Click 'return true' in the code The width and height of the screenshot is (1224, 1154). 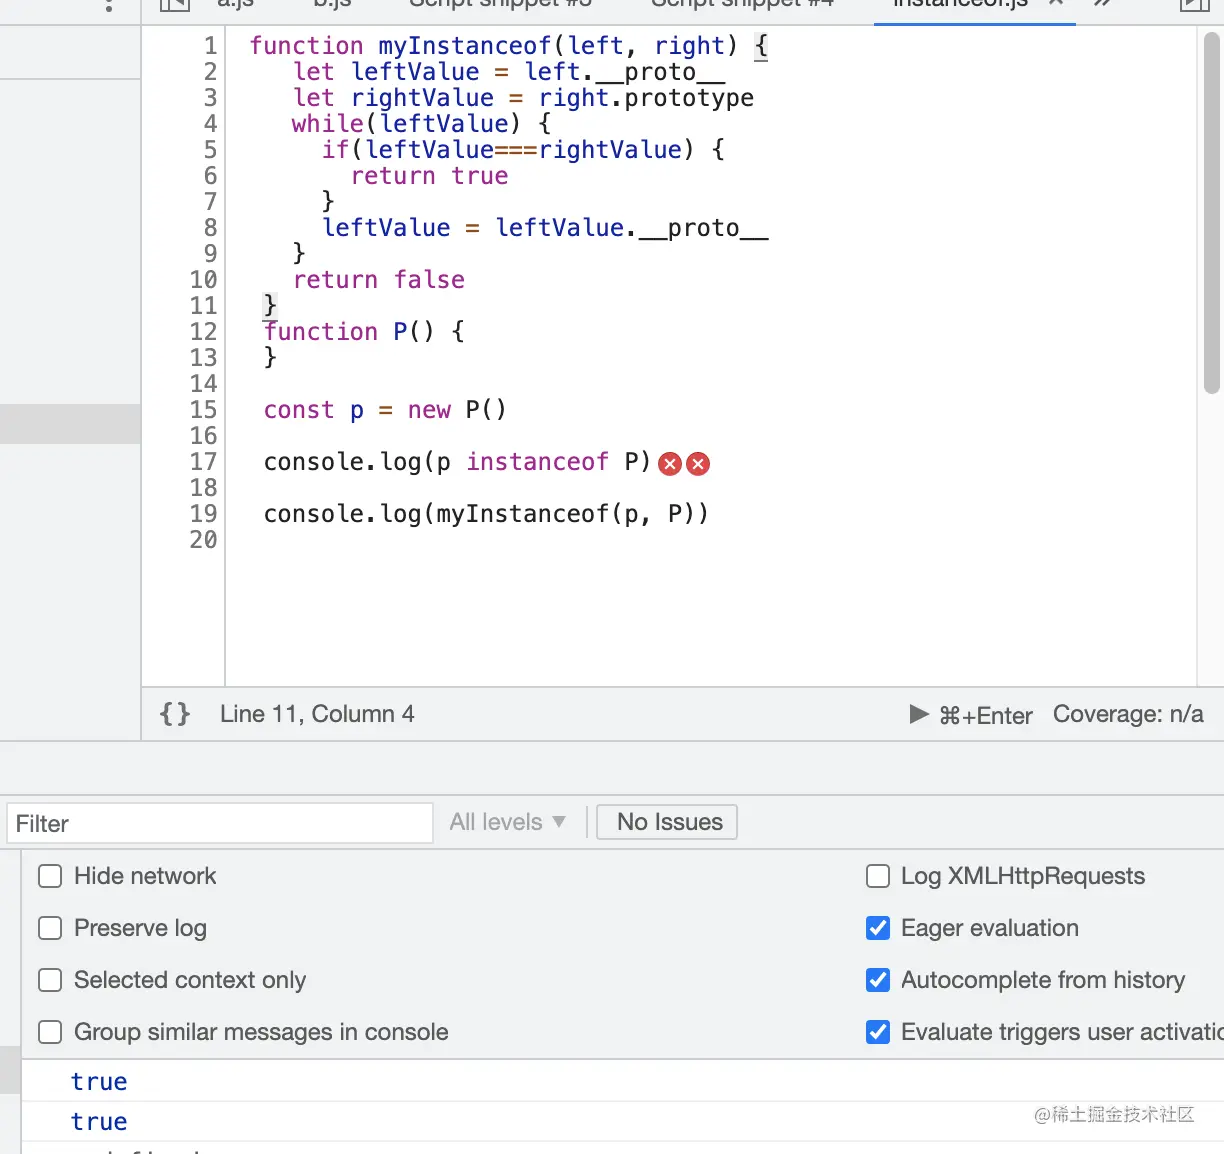pyautogui.click(x=430, y=176)
